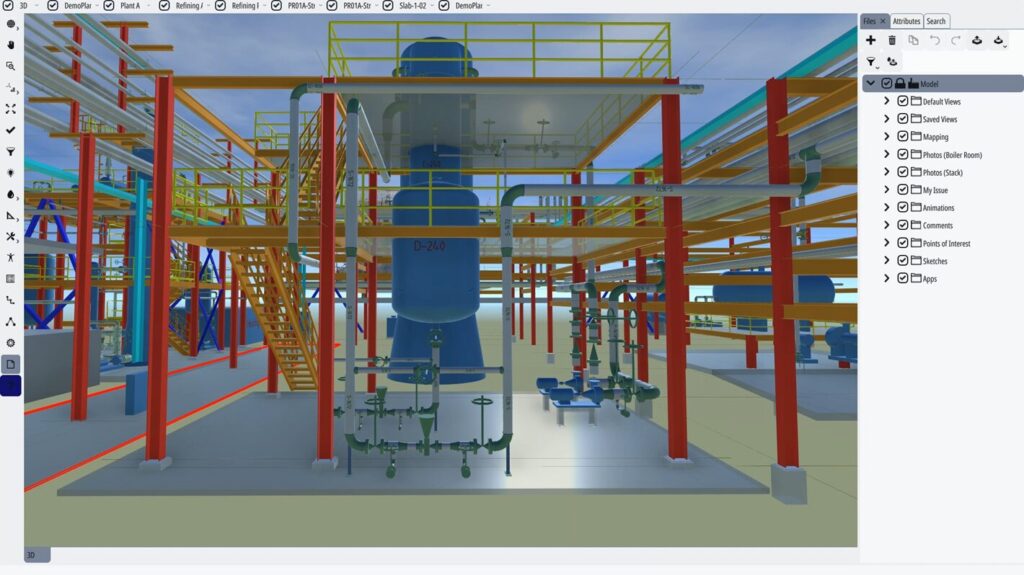Click the copy icon in Files toolbar
Viewport: 1024px width, 575px height.
pos(913,41)
